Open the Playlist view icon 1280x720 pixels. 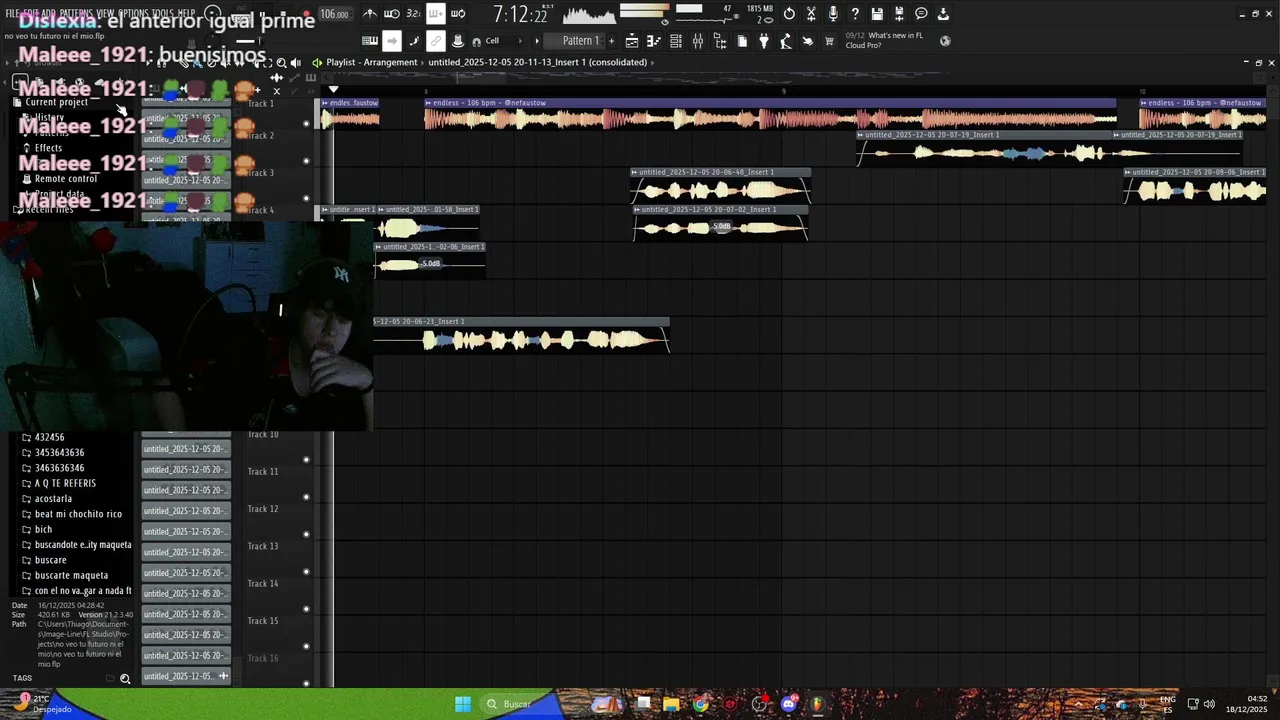pos(632,41)
